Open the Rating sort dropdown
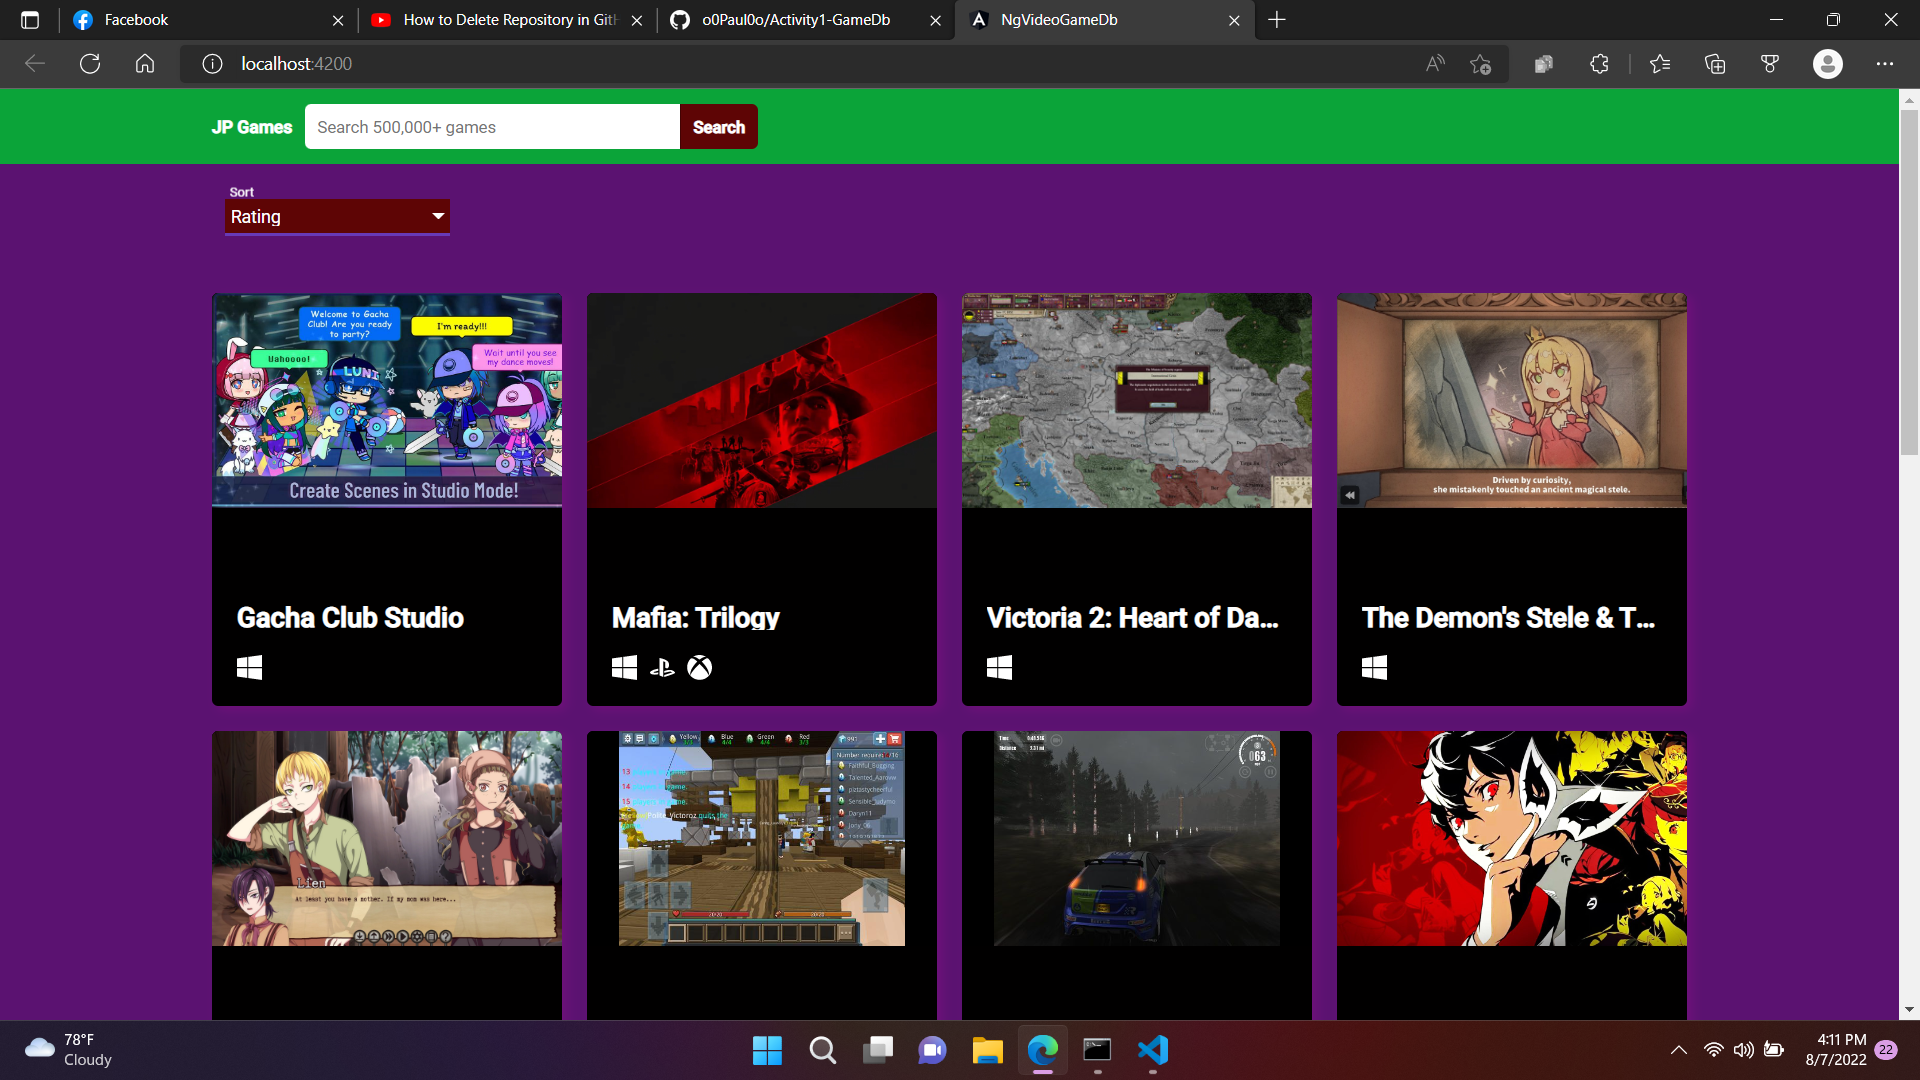1920x1080 pixels. pos(337,217)
